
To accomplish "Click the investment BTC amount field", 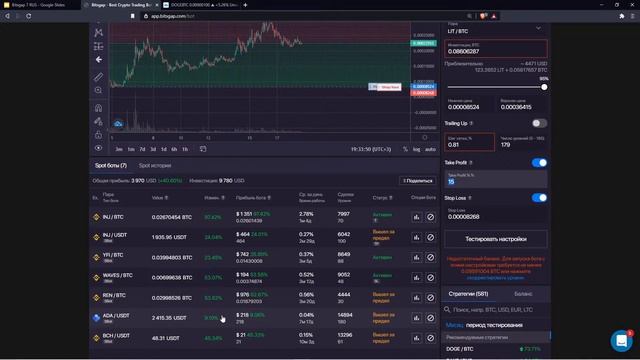I will tap(496, 49).
